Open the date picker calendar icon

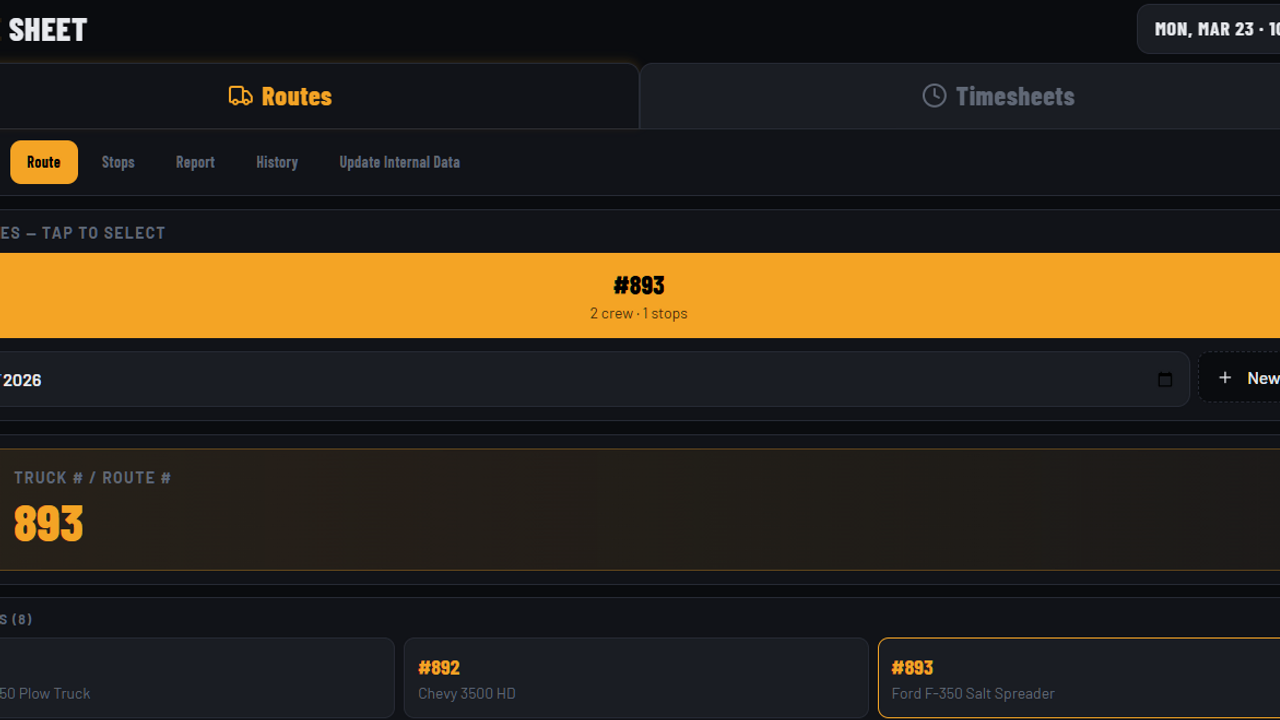click(x=1164, y=379)
